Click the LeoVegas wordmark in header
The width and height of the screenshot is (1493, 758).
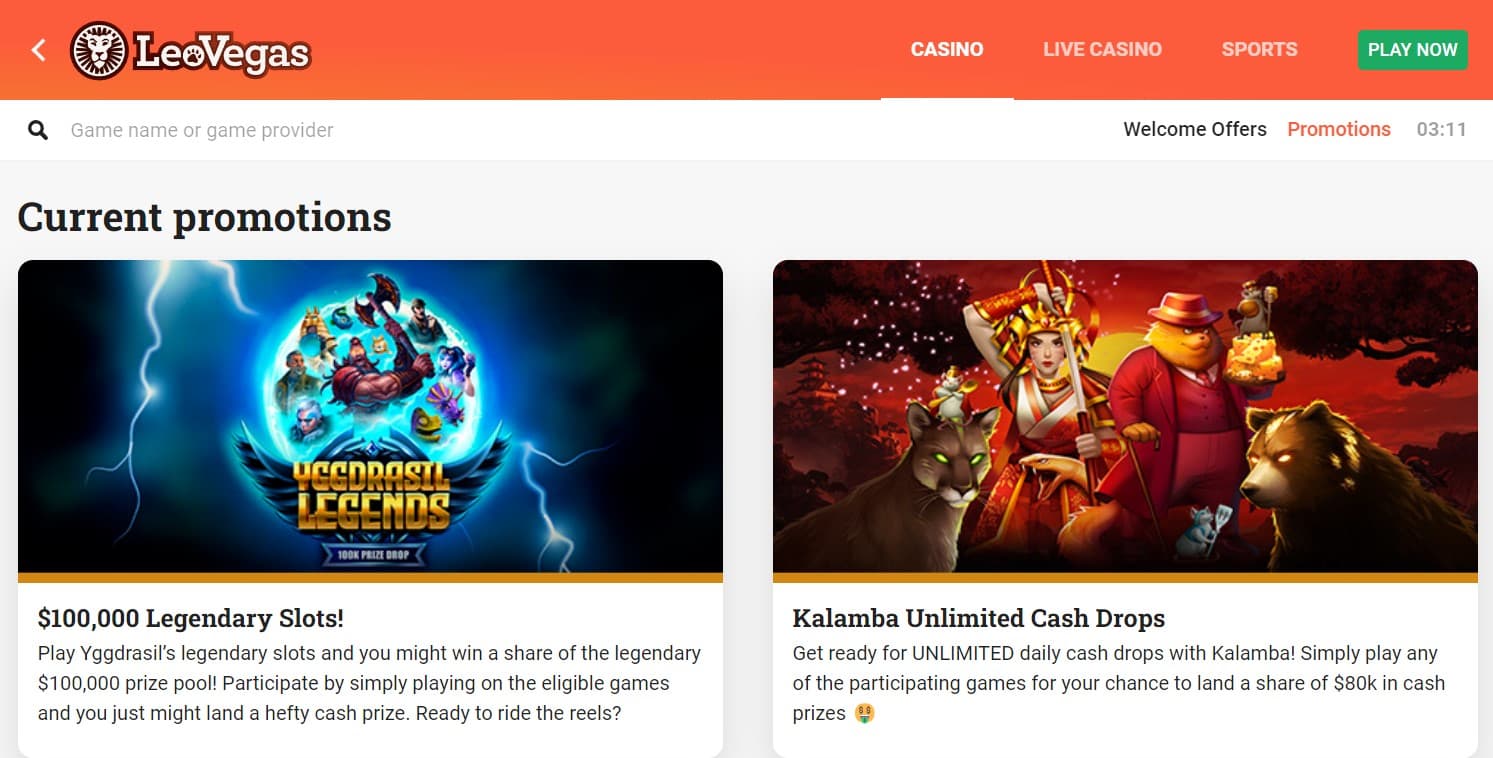click(221, 53)
